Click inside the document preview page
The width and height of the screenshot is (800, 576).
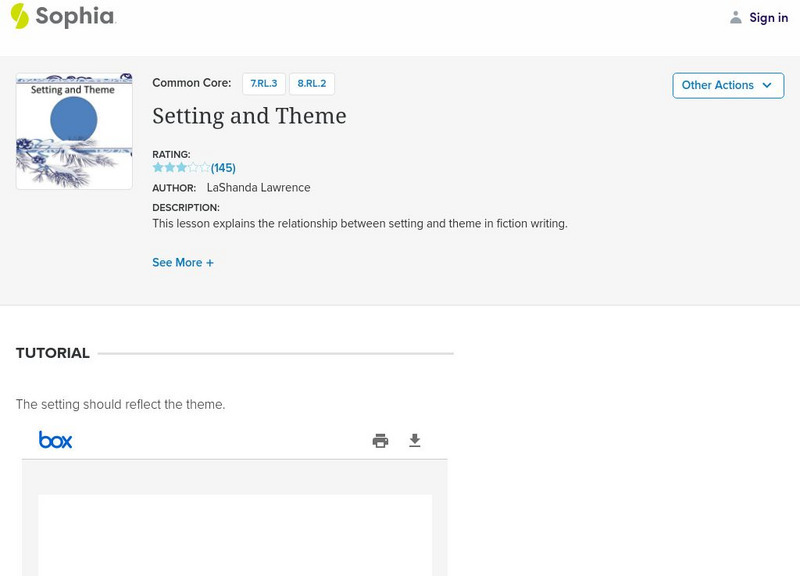pyautogui.click(x=235, y=535)
